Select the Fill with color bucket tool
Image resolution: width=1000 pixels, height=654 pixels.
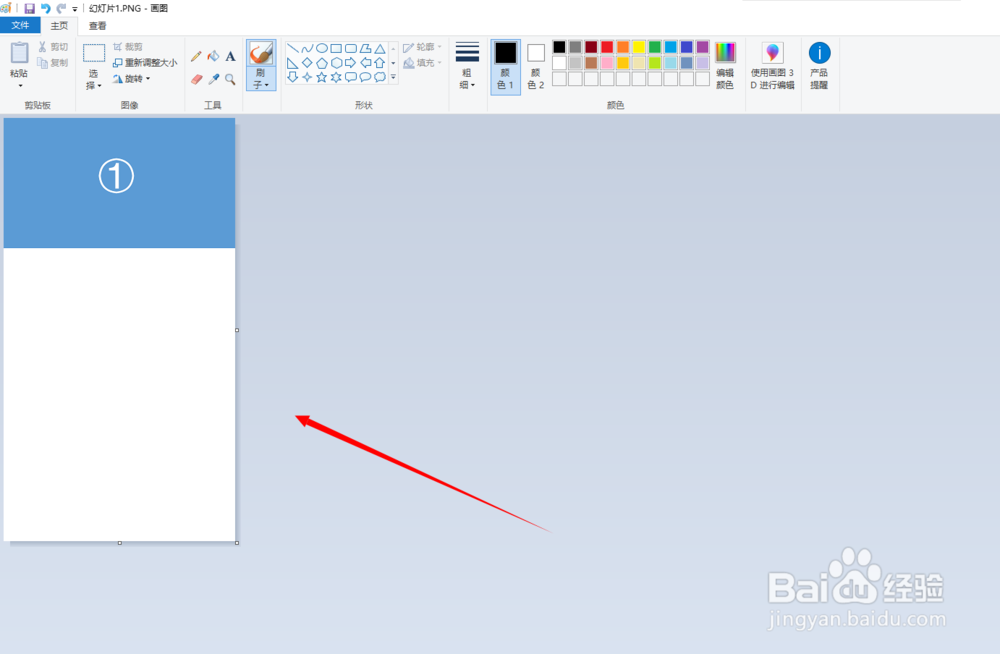(214, 57)
